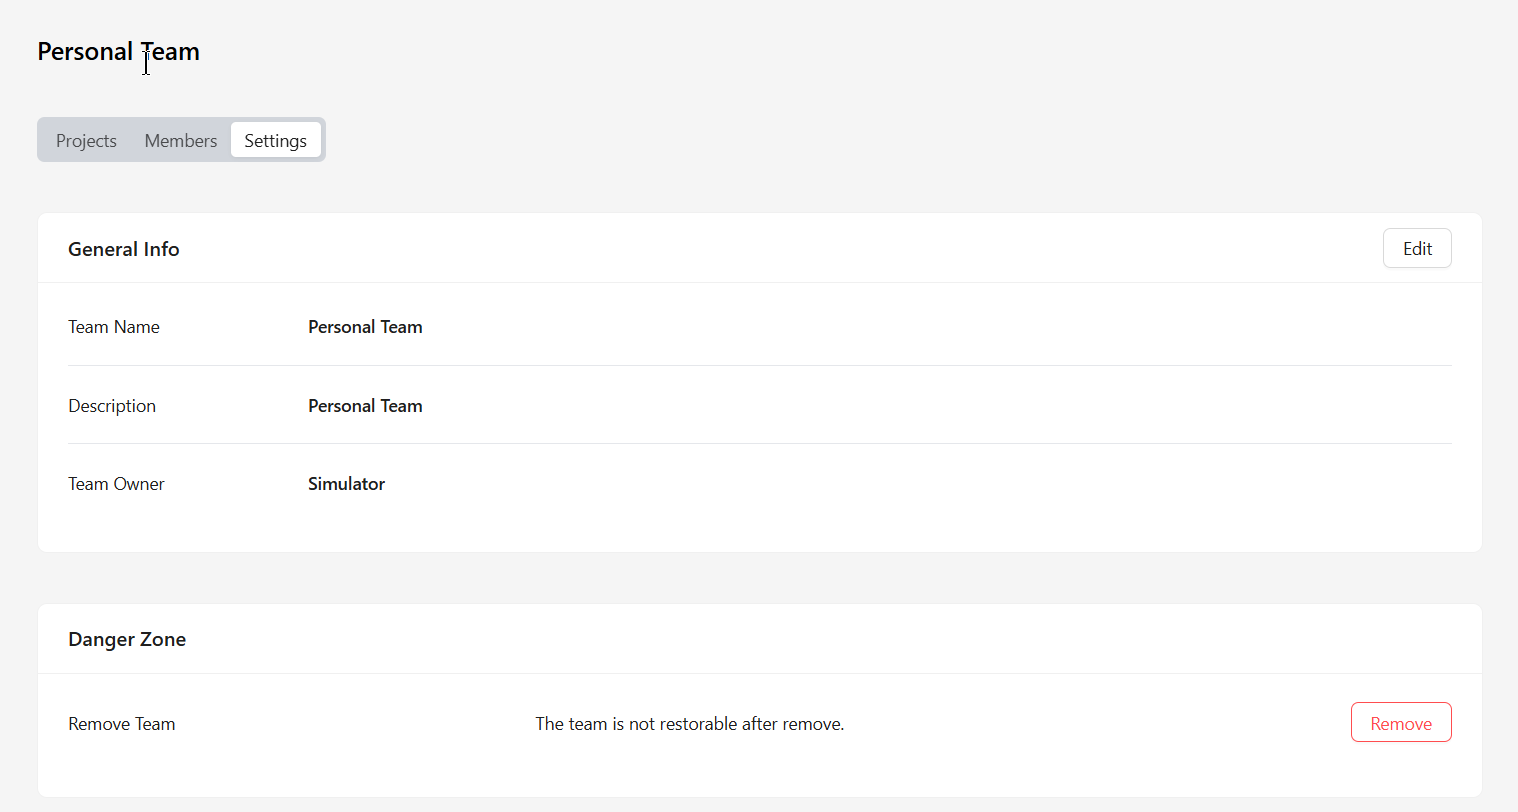Viewport: 1518px width, 812px height.
Task: Click the red Remove team button
Action: click(x=1401, y=722)
